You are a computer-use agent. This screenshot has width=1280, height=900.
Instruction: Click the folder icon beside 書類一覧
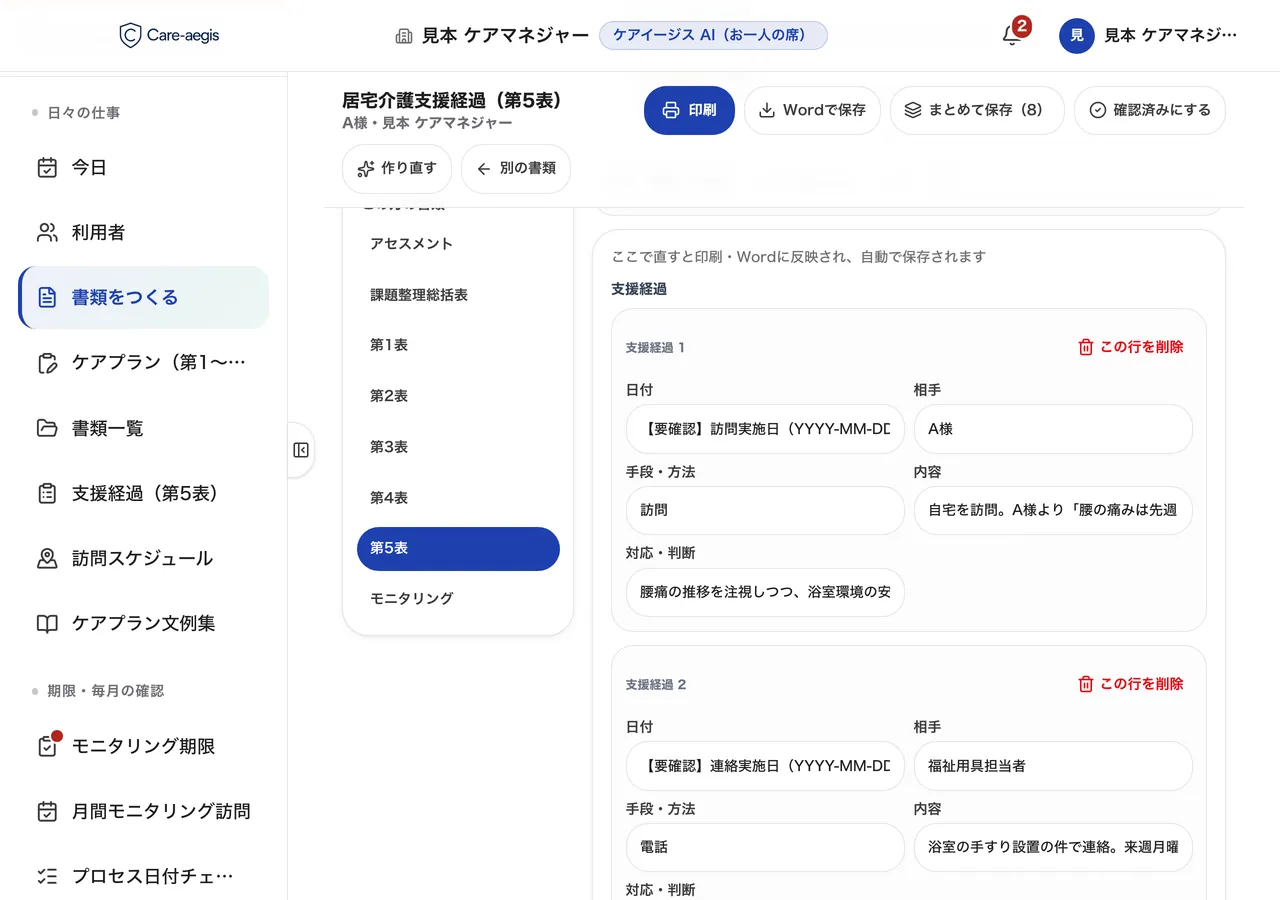click(x=47, y=428)
